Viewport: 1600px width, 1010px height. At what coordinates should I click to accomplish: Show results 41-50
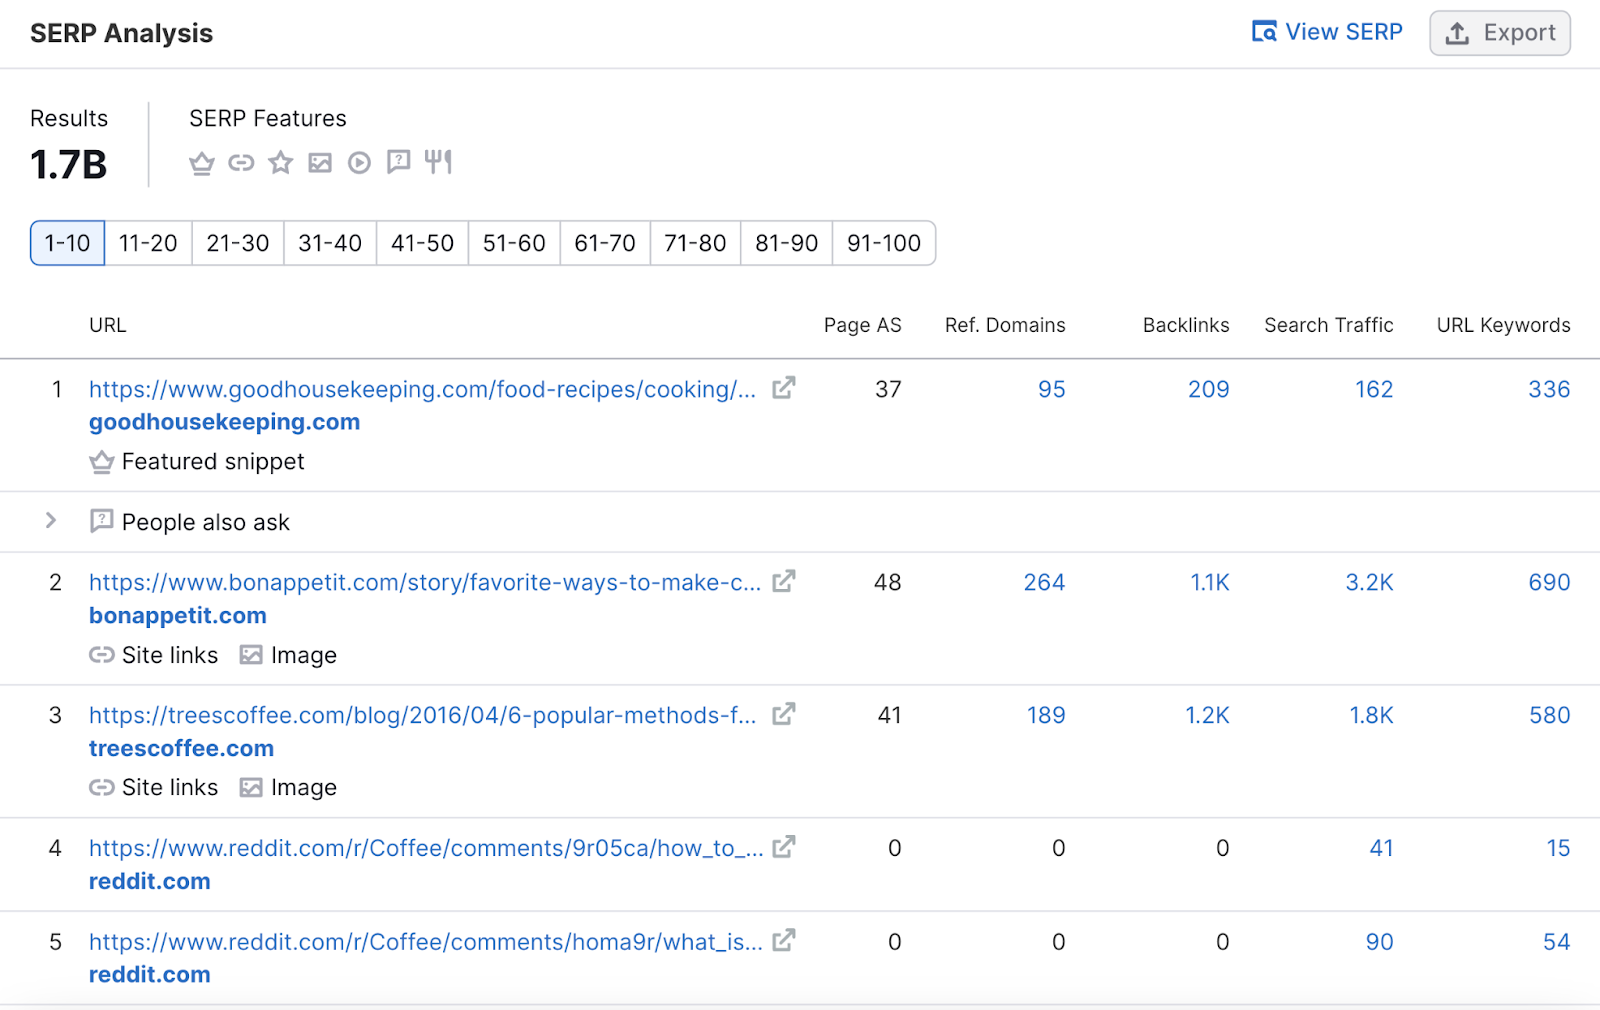click(x=422, y=243)
